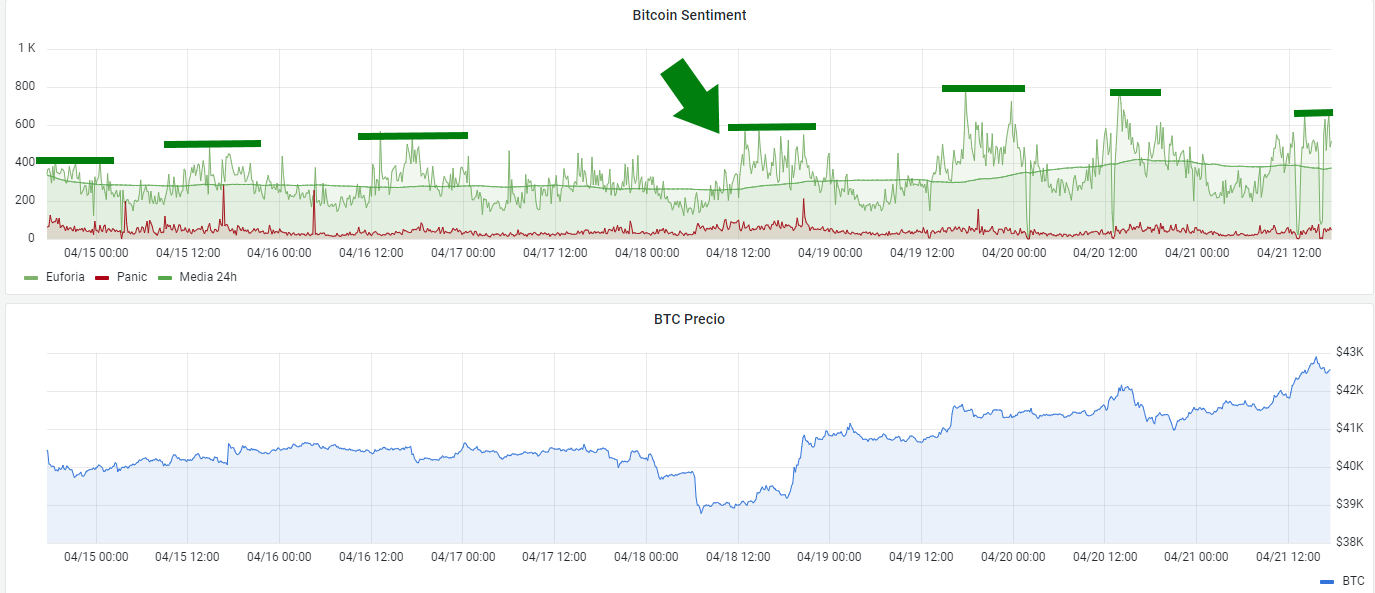Click the $39K label on price axis
The image size is (1375, 593).
point(1349,504)
